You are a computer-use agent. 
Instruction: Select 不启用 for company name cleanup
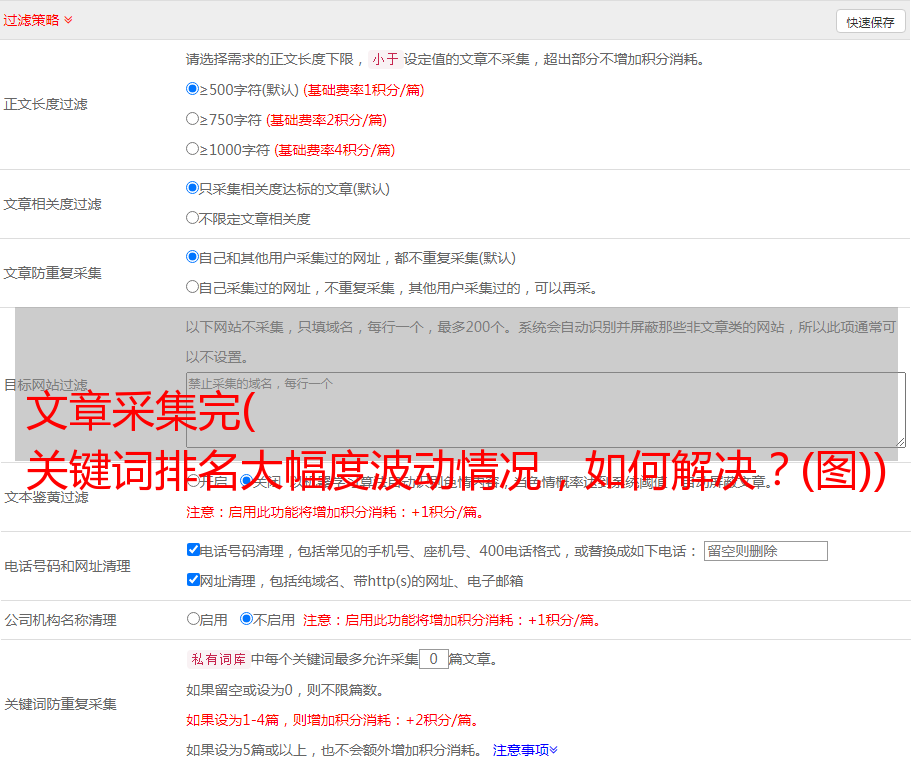coord(246,619)
